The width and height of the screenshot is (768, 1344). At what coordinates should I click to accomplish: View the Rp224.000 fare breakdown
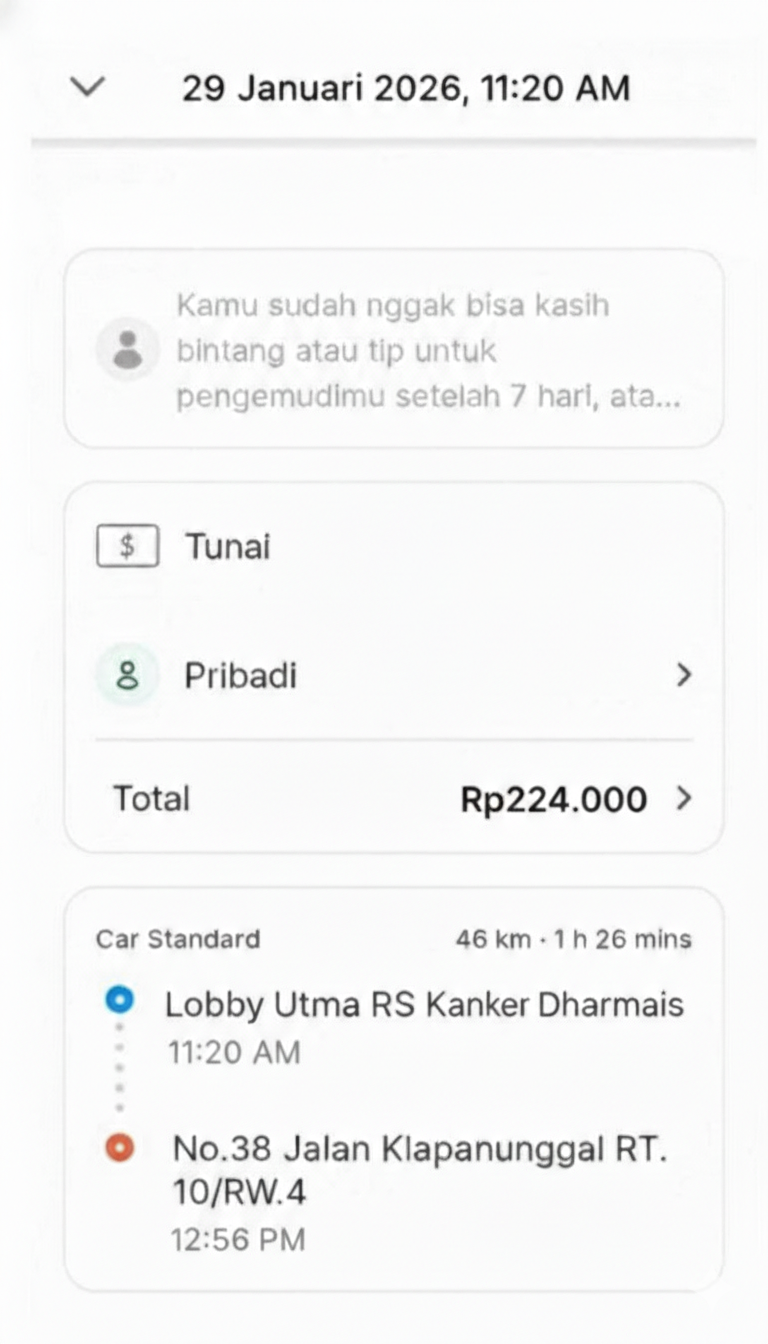tap(553, 799)
